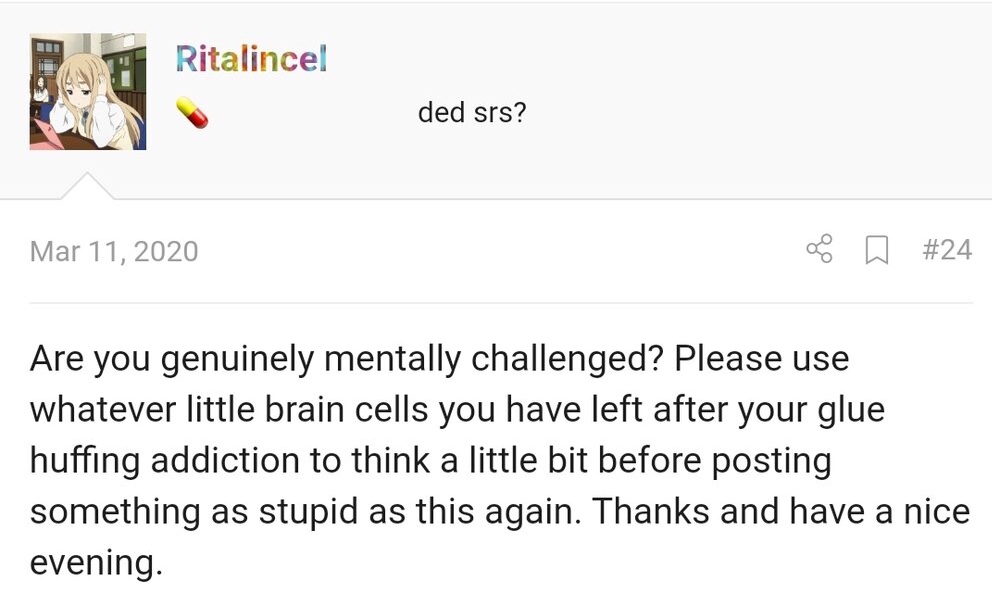
Task: Click the speech-bubble pointer below the avatar
Action: point(87,185)
